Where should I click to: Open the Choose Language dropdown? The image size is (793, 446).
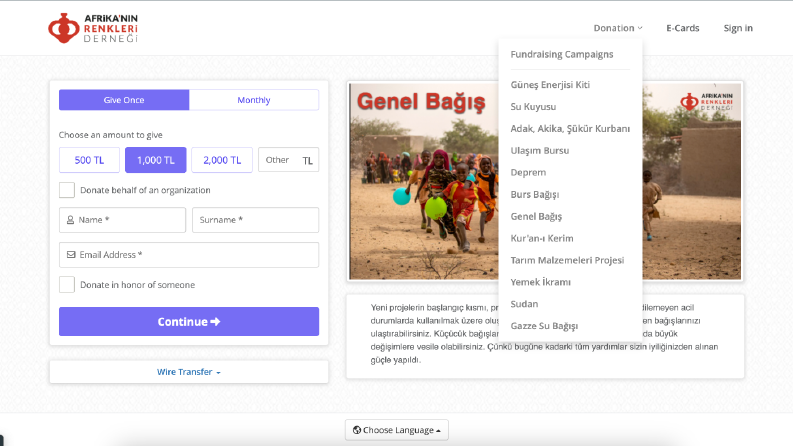[x=397, y=430]
